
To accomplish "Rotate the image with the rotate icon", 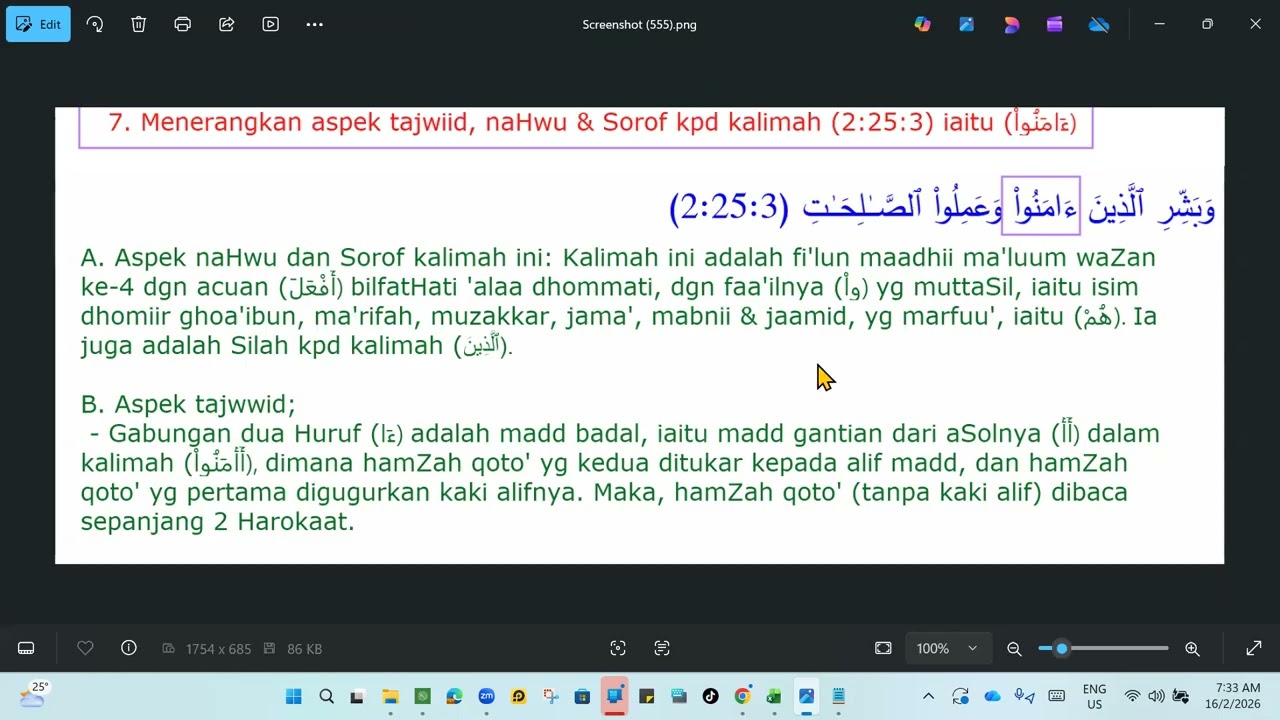I will point(95,24).
